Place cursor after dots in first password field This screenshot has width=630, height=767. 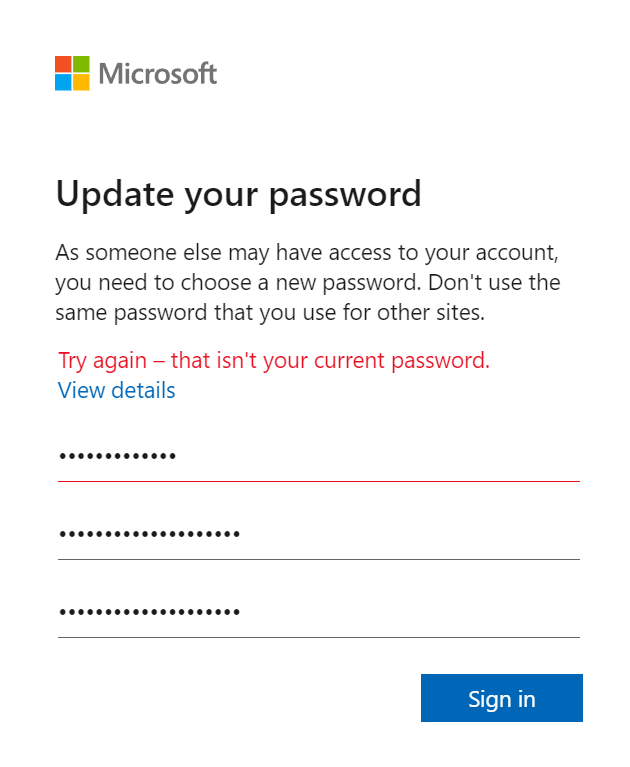[179, 456]
